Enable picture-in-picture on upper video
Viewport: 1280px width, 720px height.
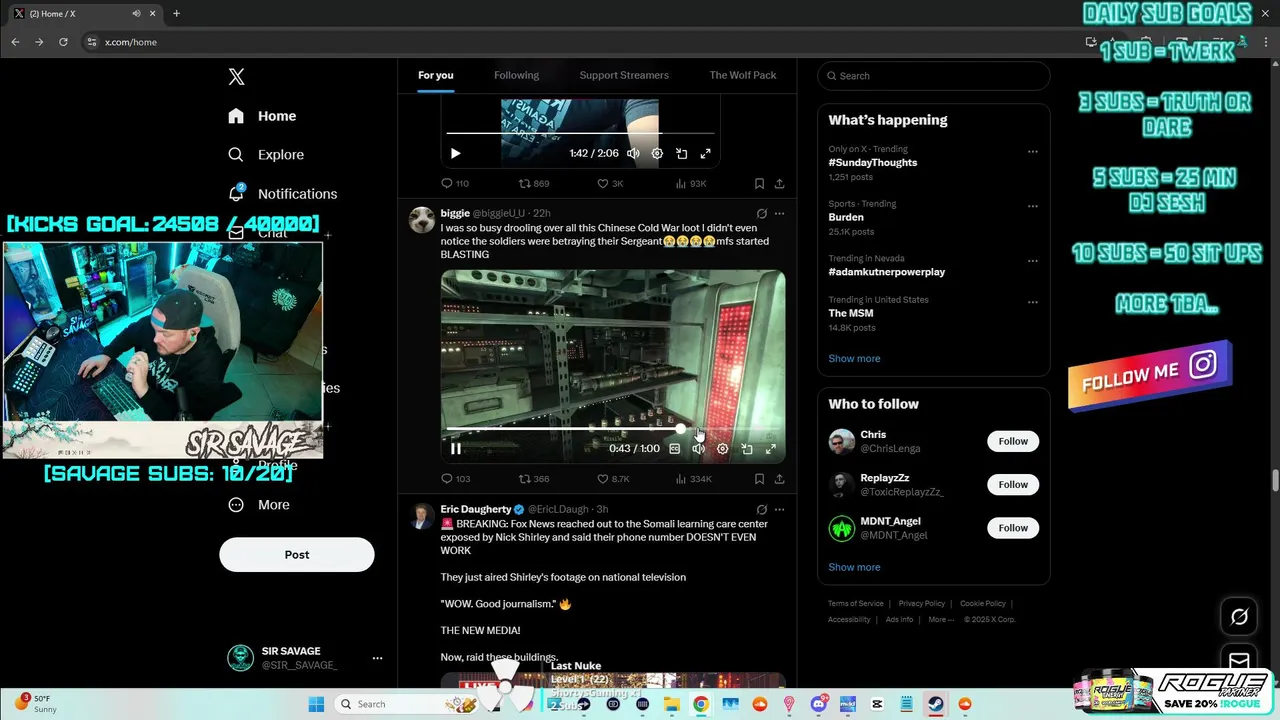pos(681,154)
